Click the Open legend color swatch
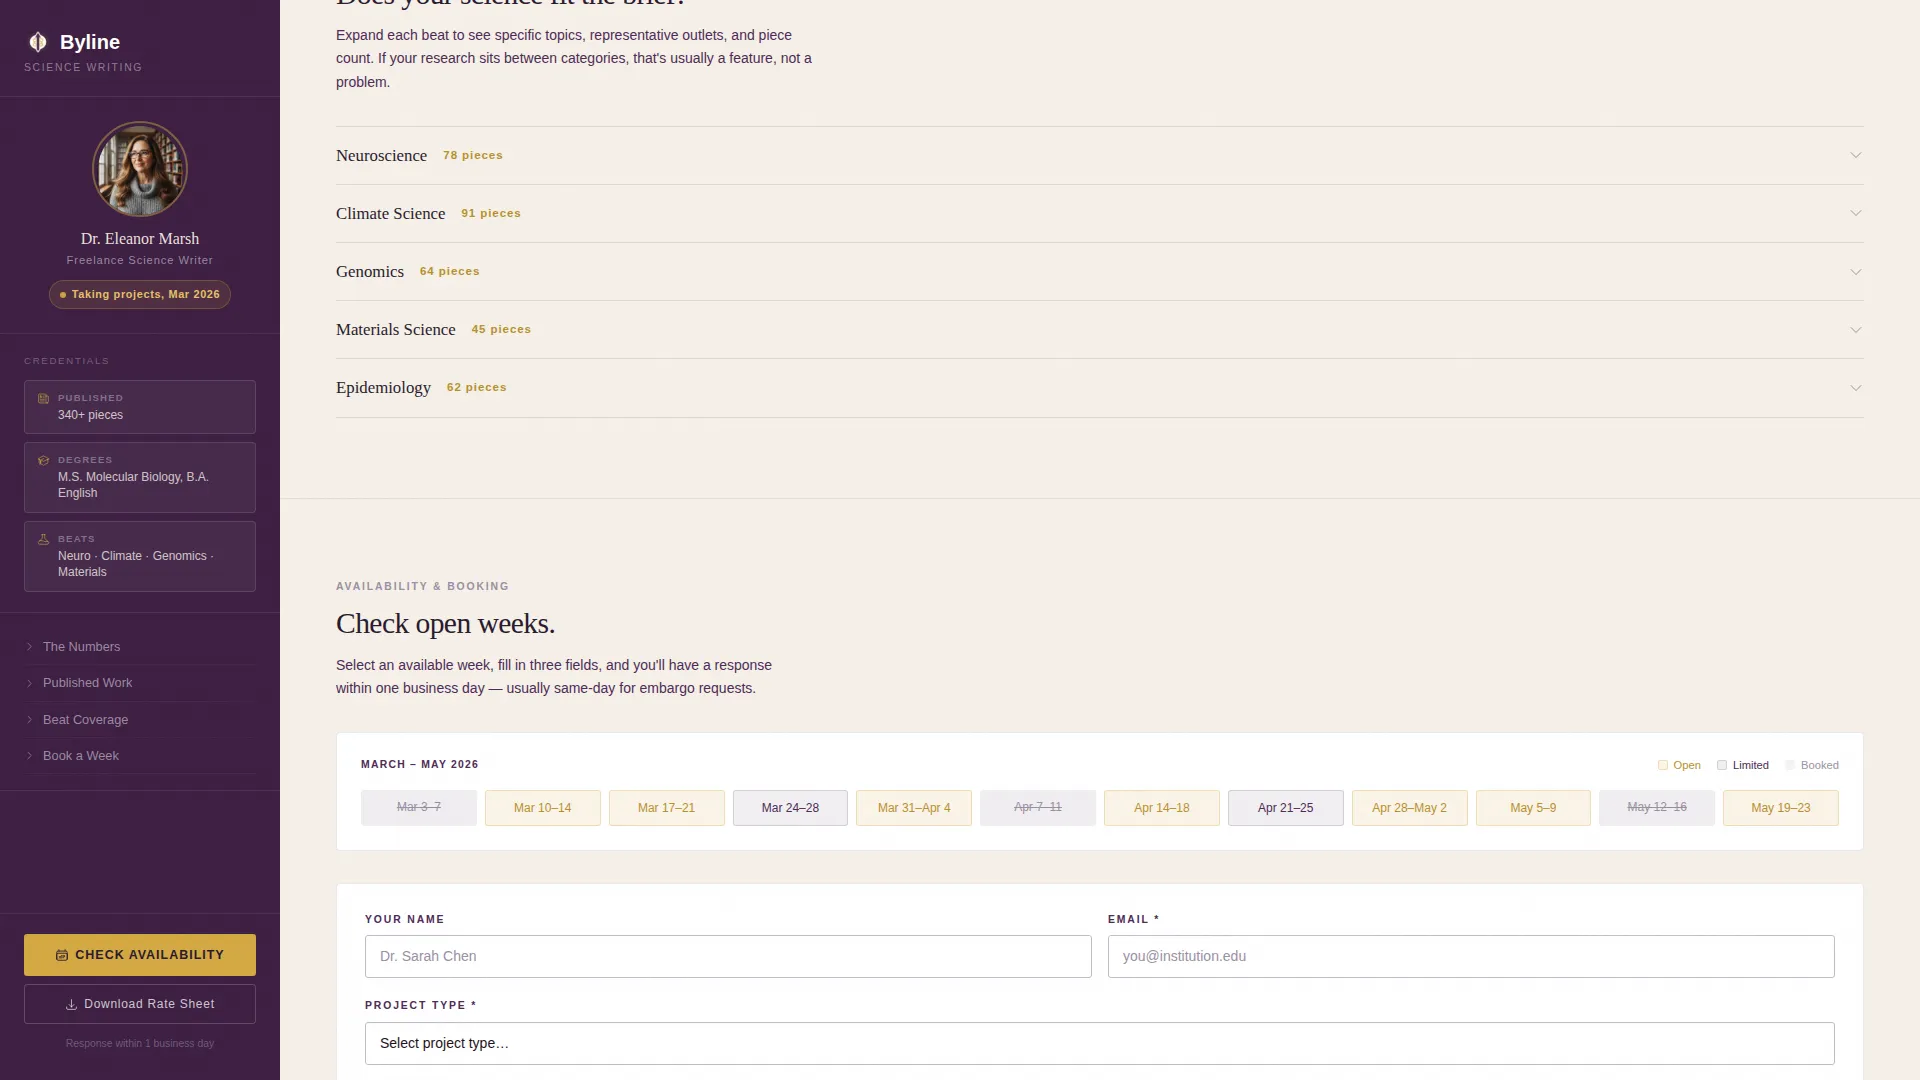The width and height of the screenshot is (1920, 1080). [x=1663, y=765]
